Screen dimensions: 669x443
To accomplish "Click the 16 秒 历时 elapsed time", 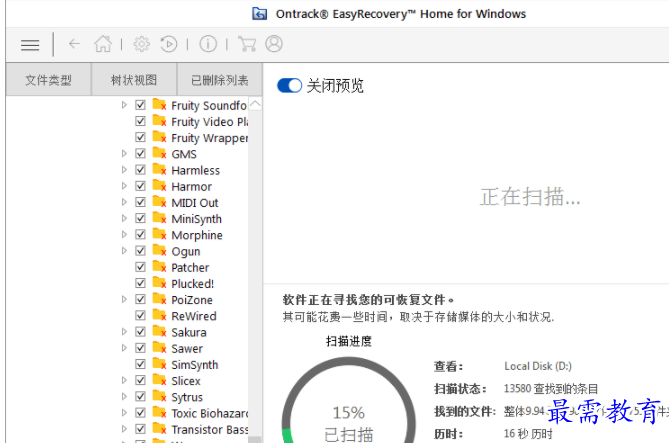I will click(528, 434).
